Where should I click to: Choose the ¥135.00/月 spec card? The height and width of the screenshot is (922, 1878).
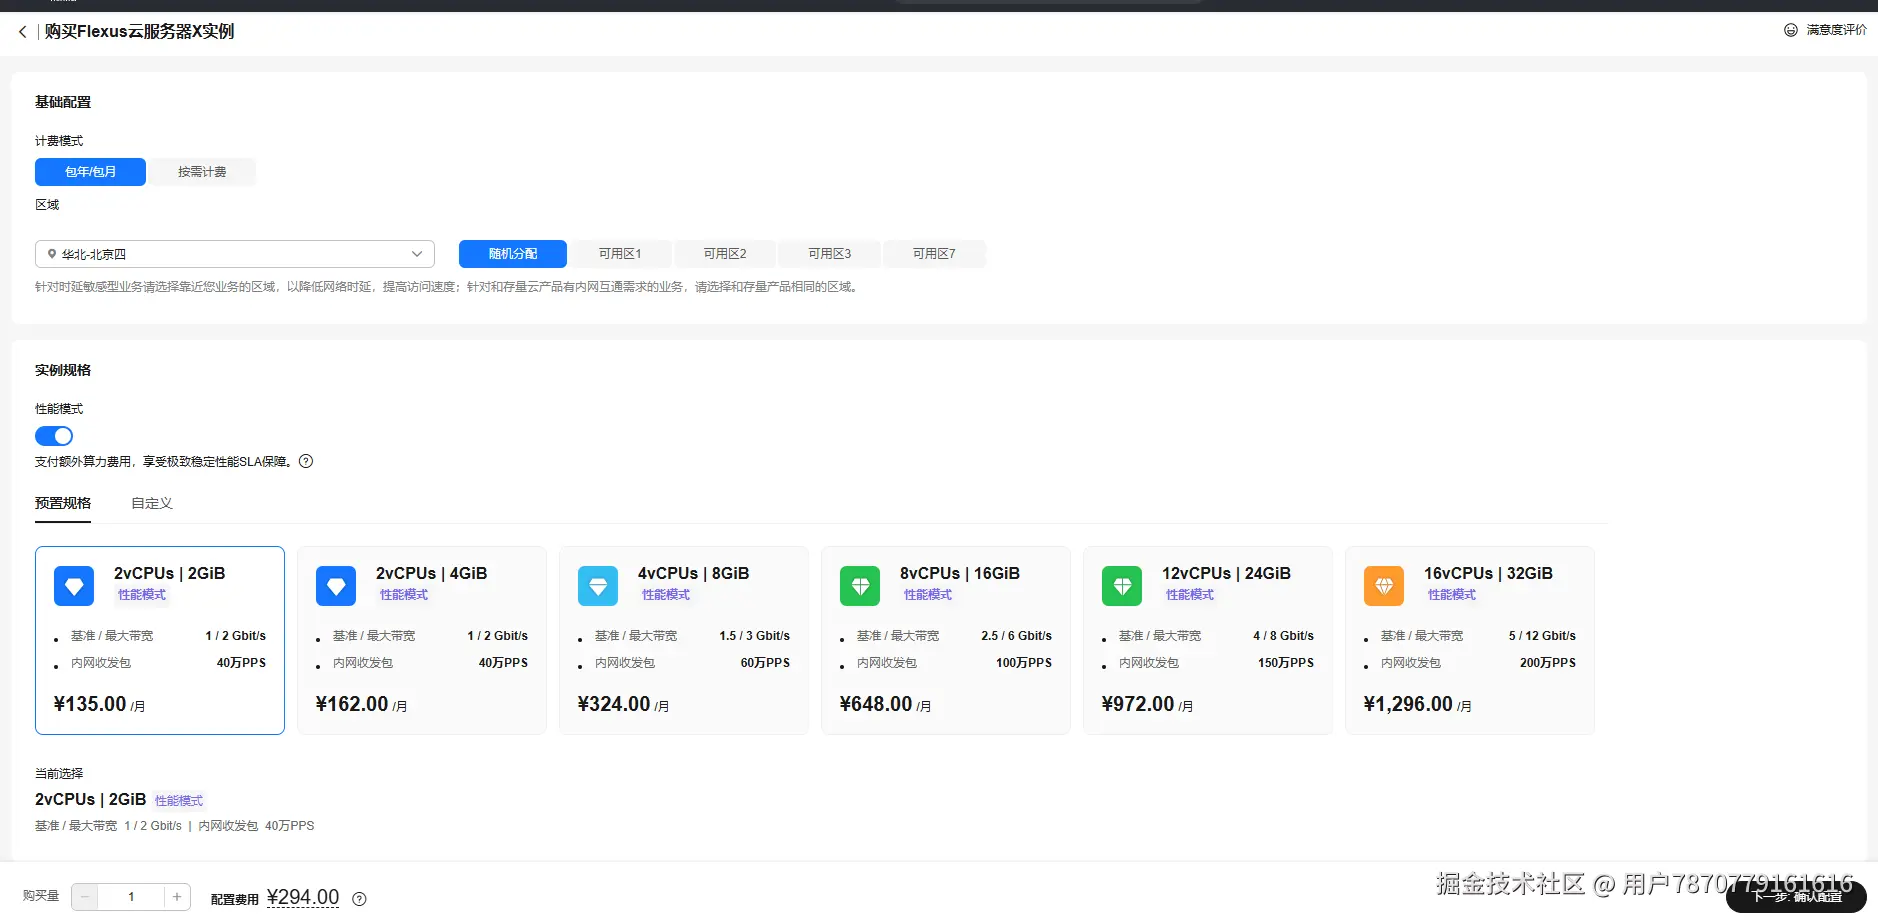click(160, 640)
